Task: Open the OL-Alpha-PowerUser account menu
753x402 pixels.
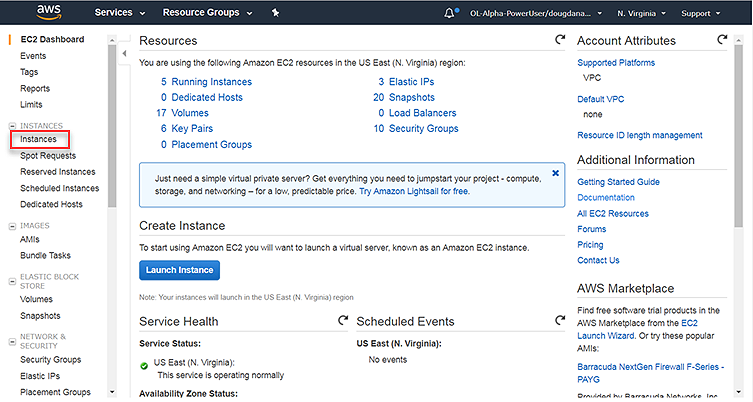Action: [535, 13]
